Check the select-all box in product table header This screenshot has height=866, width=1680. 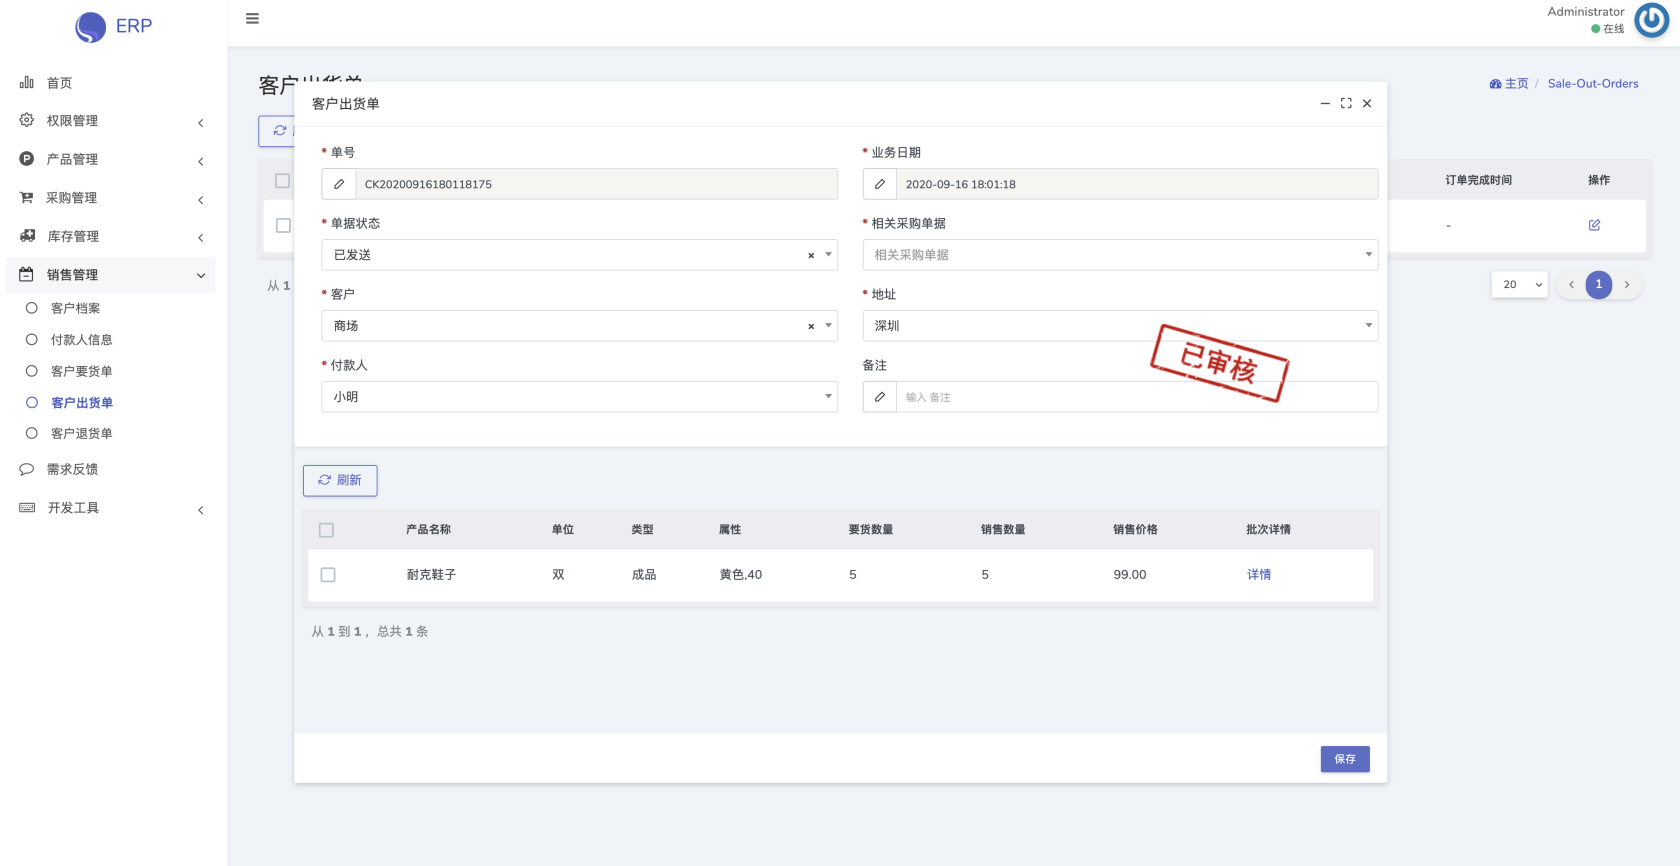[x=326, y=530]
